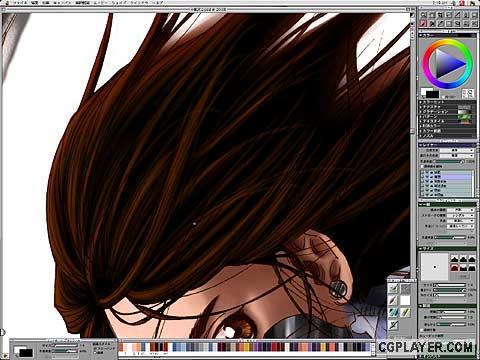Collapse the Size brush controls section
Screen dimensions: 480x360
coord(448,249)
